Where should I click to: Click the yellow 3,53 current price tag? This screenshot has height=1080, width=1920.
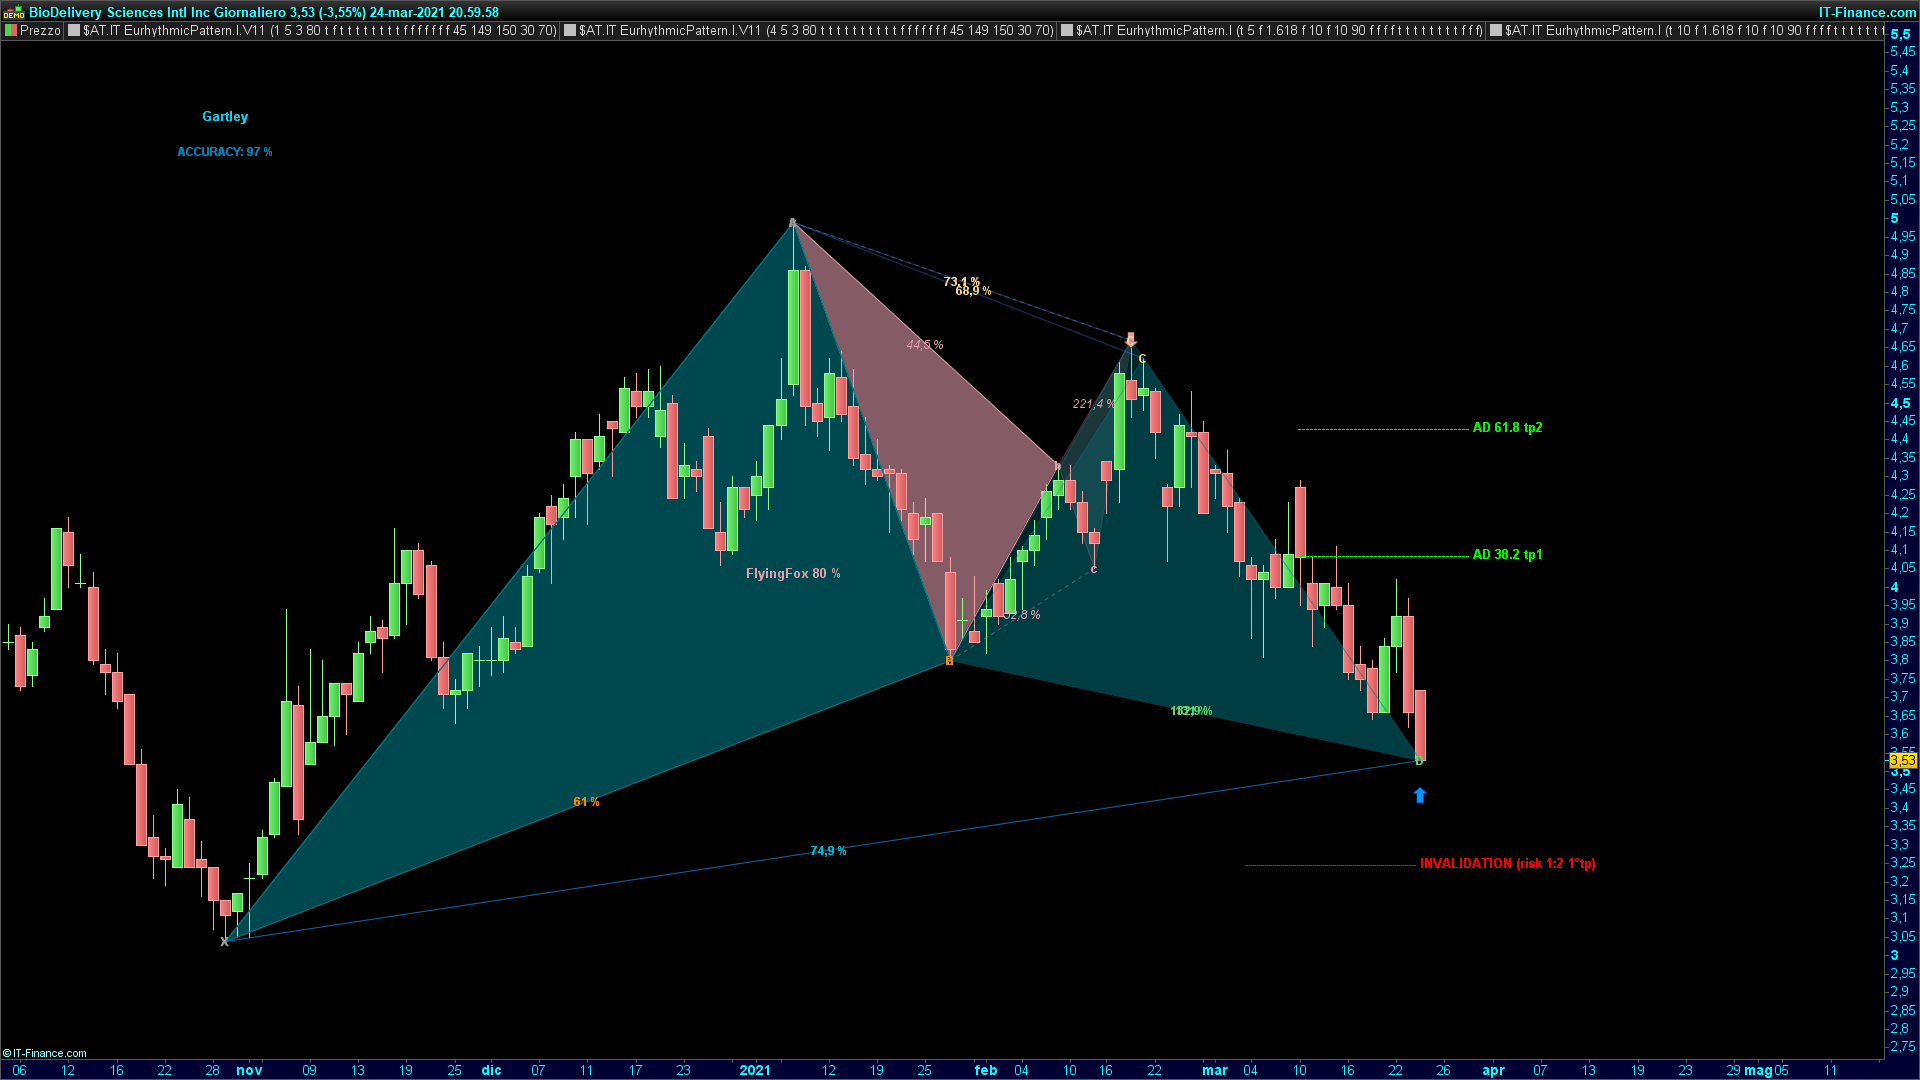tap(1901, 760)
